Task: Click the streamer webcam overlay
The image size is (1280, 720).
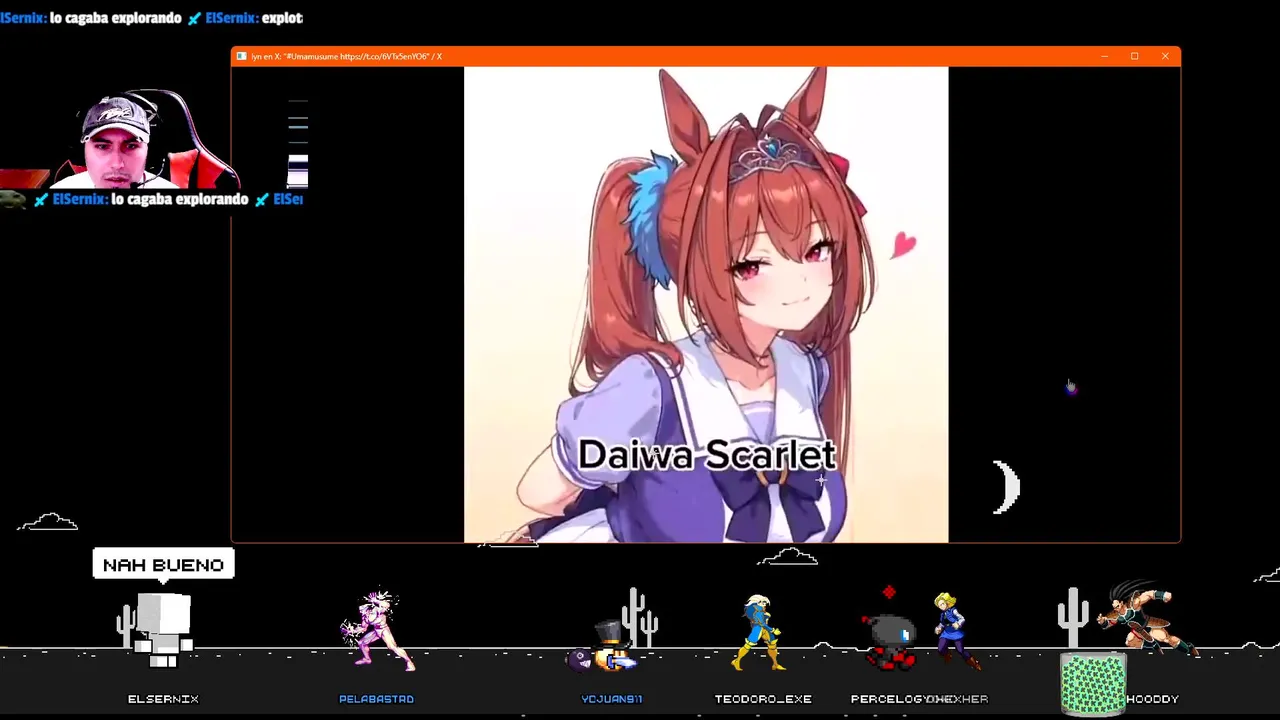Action: click(x=118, y=140)
